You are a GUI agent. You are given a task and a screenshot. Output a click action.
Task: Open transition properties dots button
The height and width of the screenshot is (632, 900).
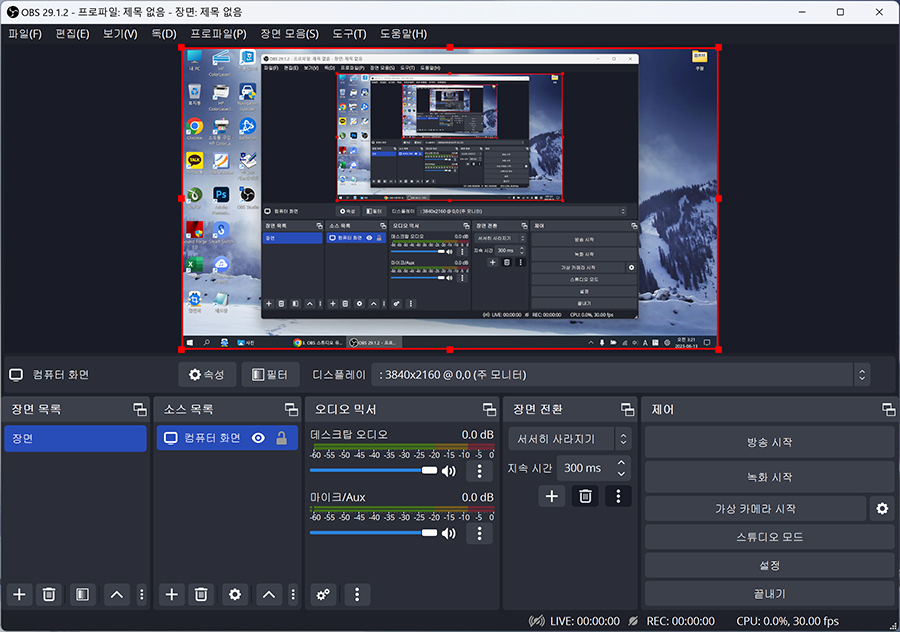tap(618, 496)
